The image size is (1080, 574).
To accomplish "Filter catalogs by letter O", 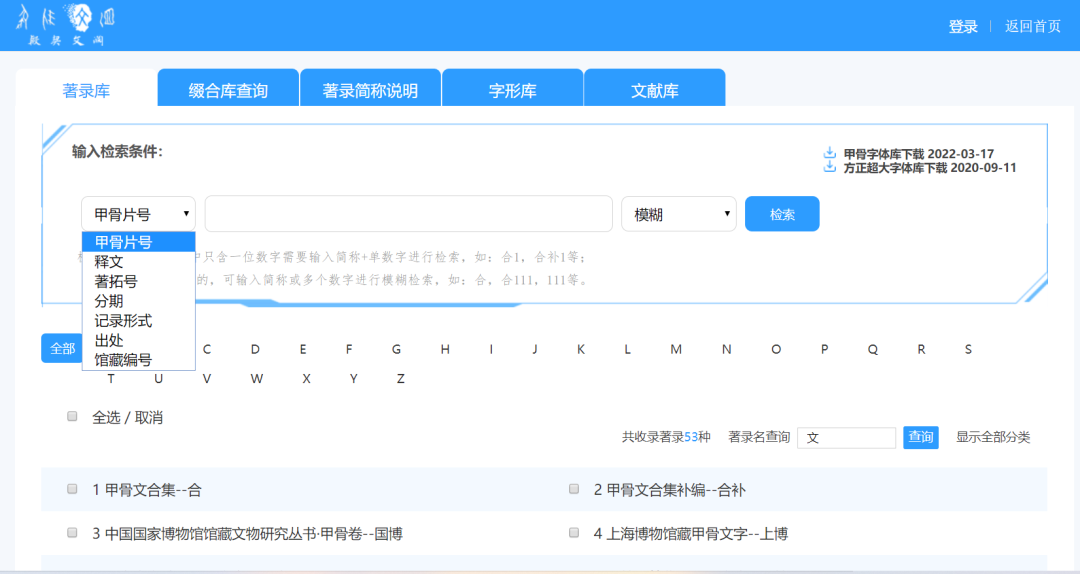I will pos(776,349).
